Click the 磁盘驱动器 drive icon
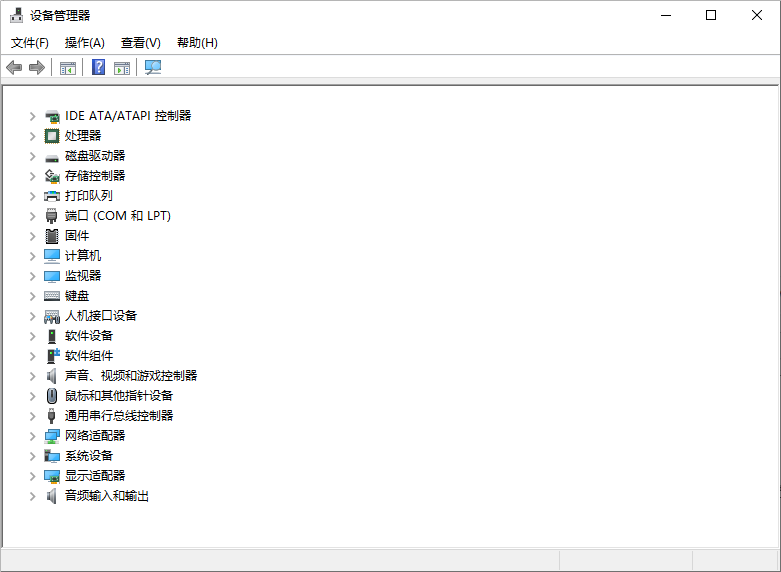Image resolution: width=781 pixels, height=572 pixels. 52,158
